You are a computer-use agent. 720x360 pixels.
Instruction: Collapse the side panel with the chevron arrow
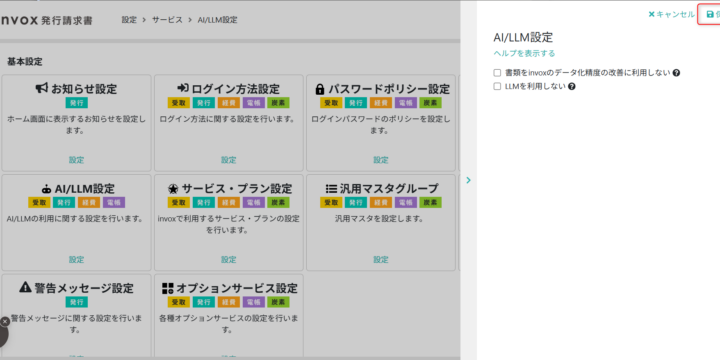468,180
